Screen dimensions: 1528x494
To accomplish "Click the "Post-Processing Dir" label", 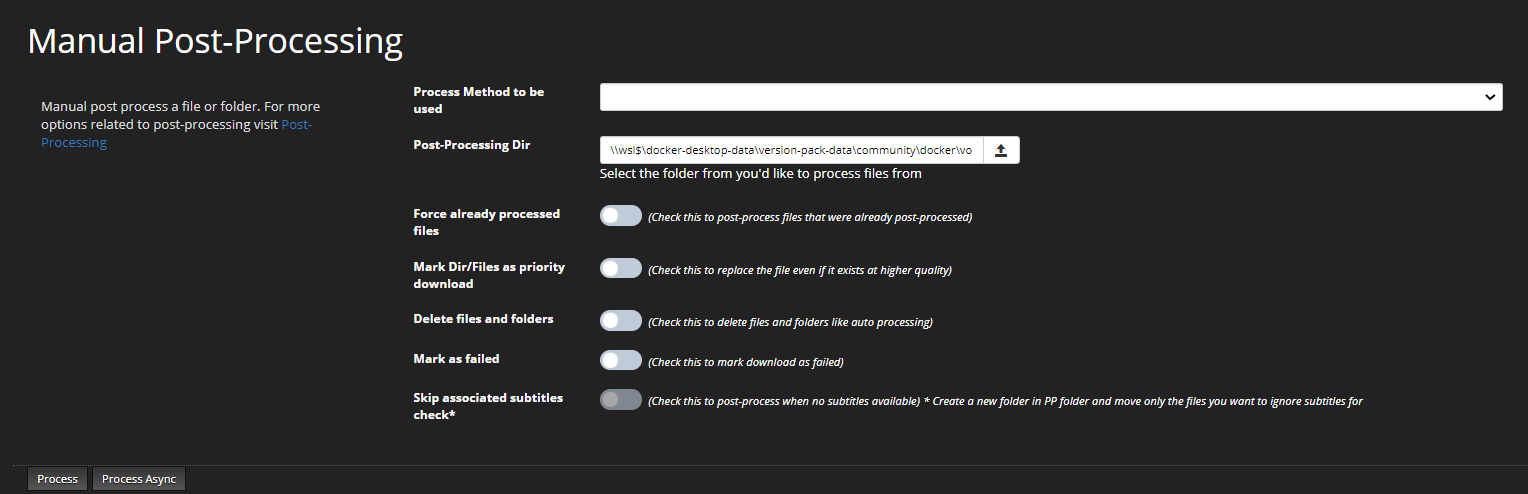I will pos(471,145).
